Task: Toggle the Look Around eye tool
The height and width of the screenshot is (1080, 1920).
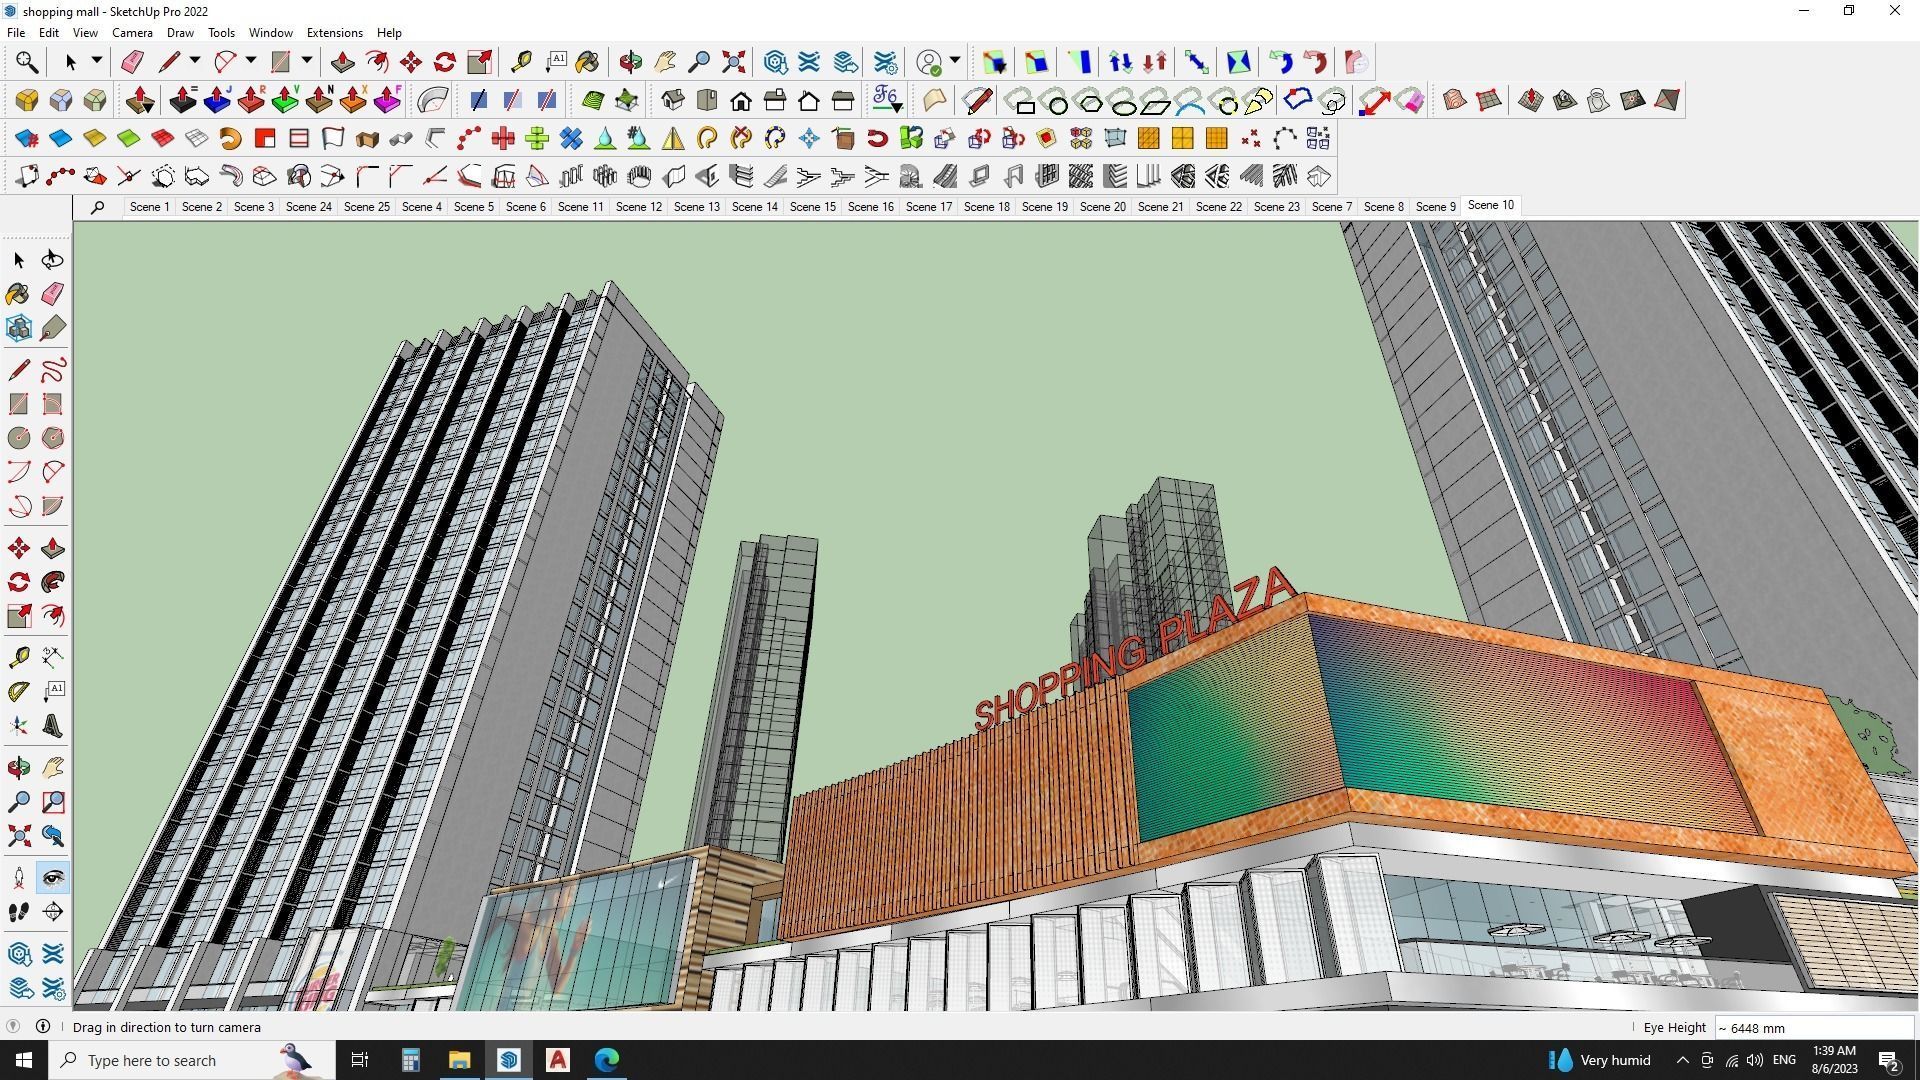Action: [53, 878]
